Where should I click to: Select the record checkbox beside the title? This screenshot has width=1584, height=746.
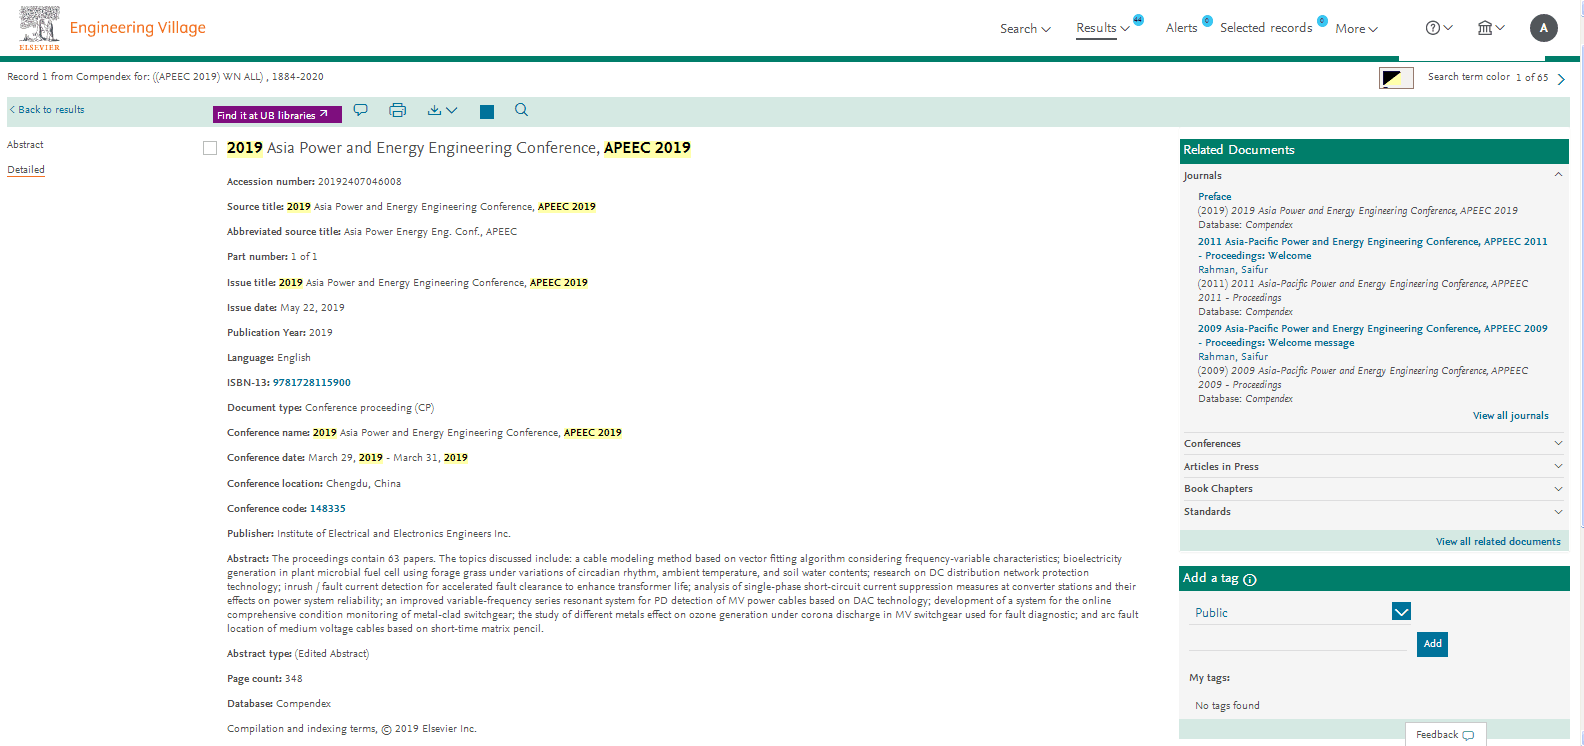coord(210,148)
